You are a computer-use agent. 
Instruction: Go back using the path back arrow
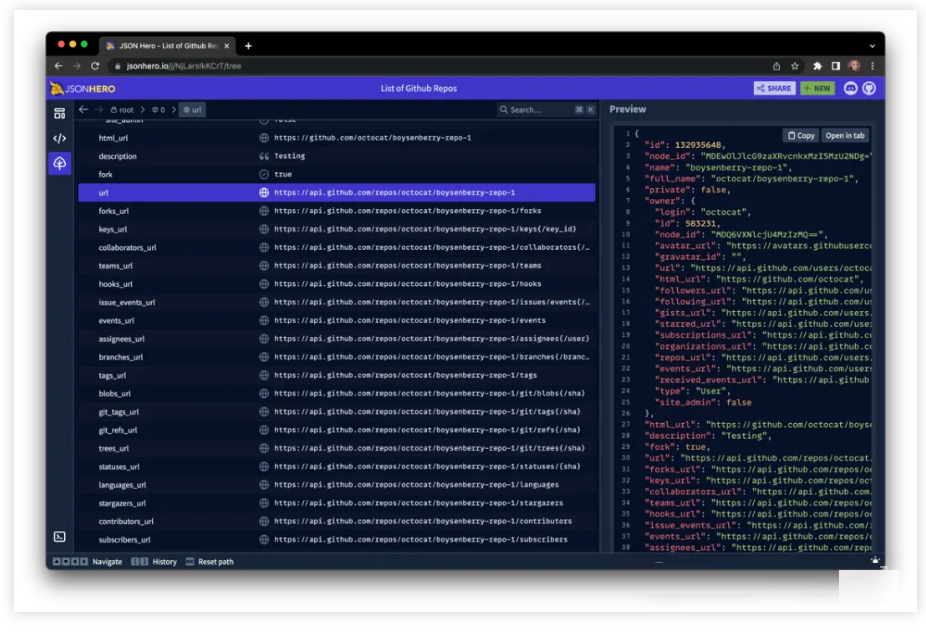pyautogui.click(x=84, y=110)
